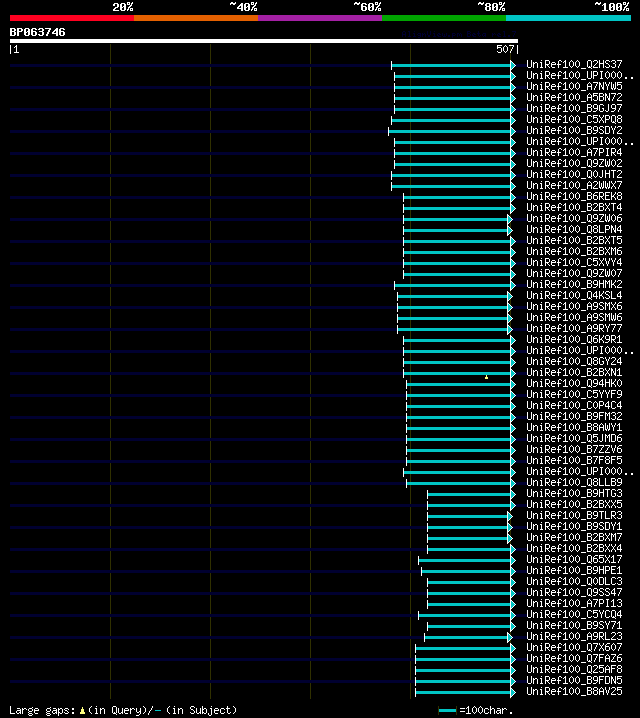Image resolution: width=640 pixels, height=718 pixels.
Task: Open hit UniRef100_Q65X17
Action: pos(574,559)
